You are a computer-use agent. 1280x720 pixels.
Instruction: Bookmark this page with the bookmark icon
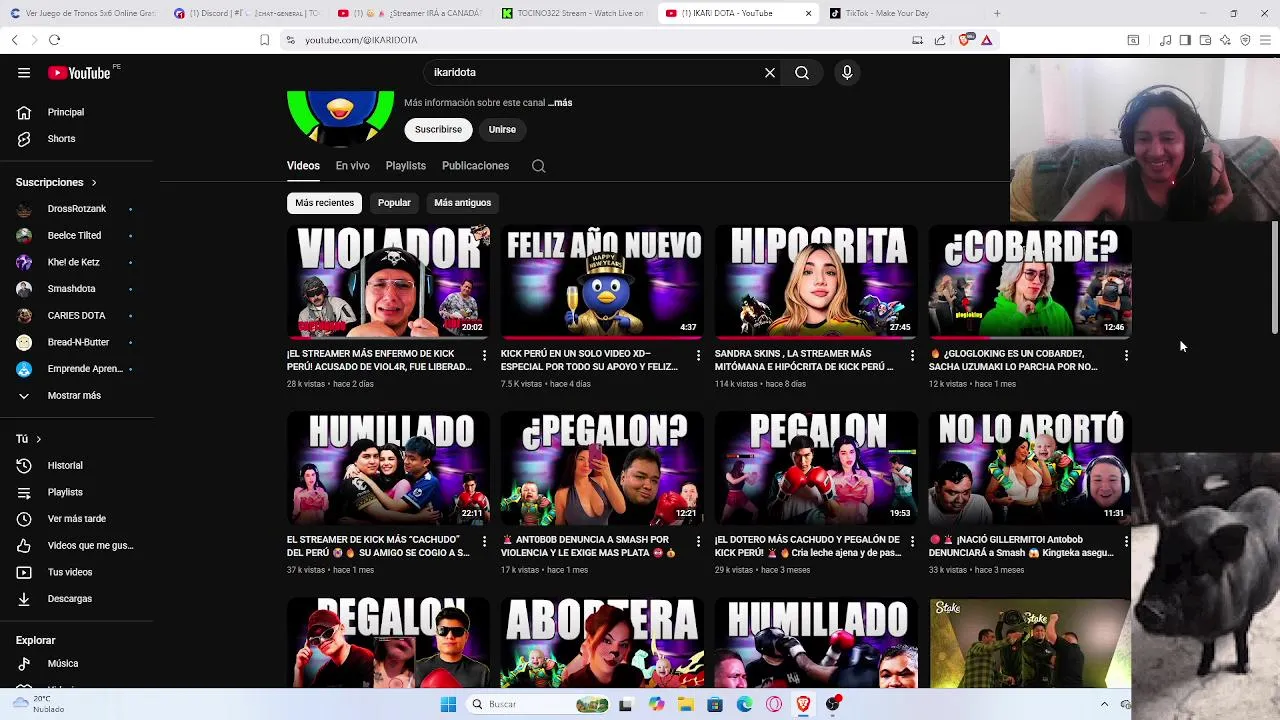[x=264, y=40]
